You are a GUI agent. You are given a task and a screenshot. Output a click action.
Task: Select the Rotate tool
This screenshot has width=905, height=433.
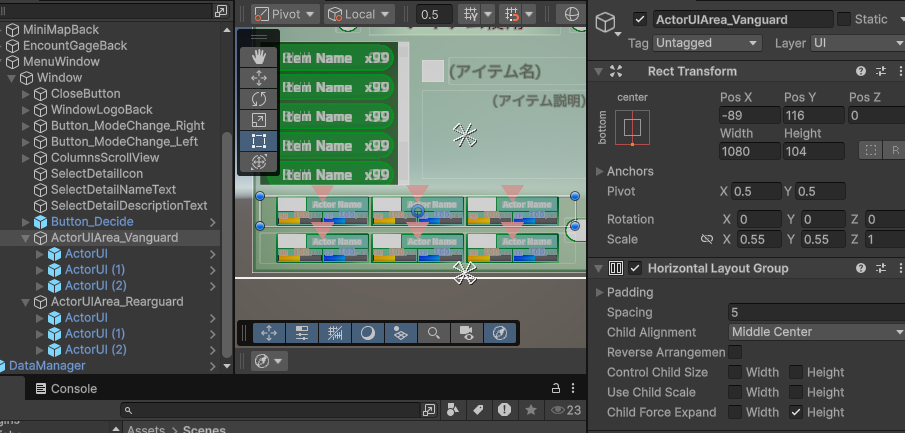[259, 98]
